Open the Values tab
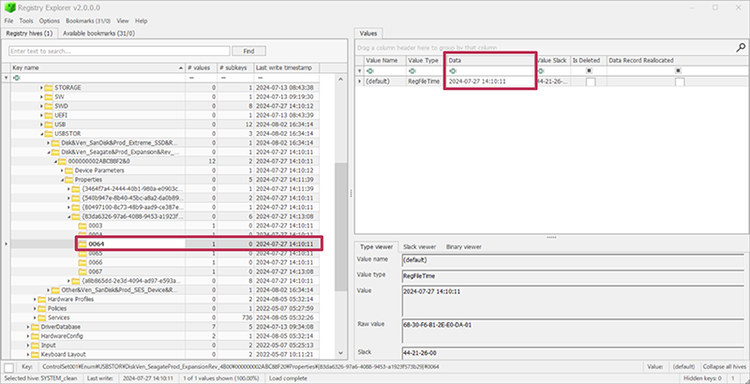750x384 pixels. coord(368,33)
